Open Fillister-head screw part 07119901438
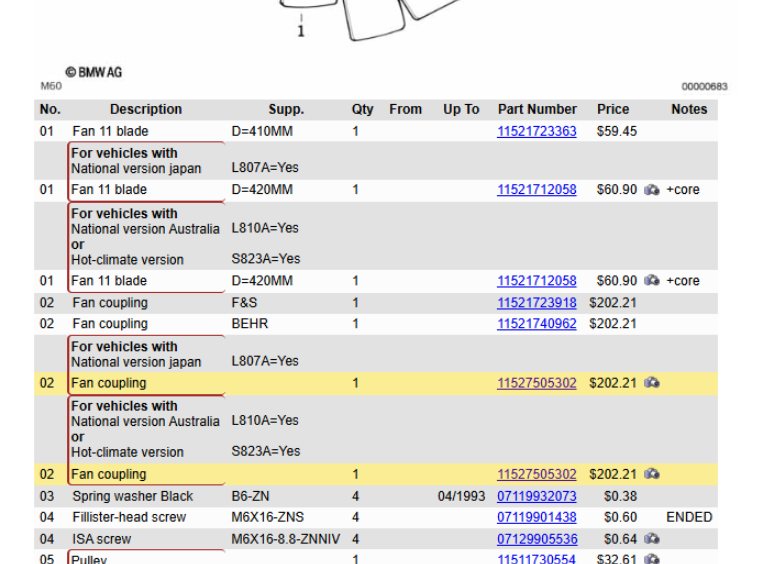The width and height of the screenshot is (780, 564). click(537, 517)
